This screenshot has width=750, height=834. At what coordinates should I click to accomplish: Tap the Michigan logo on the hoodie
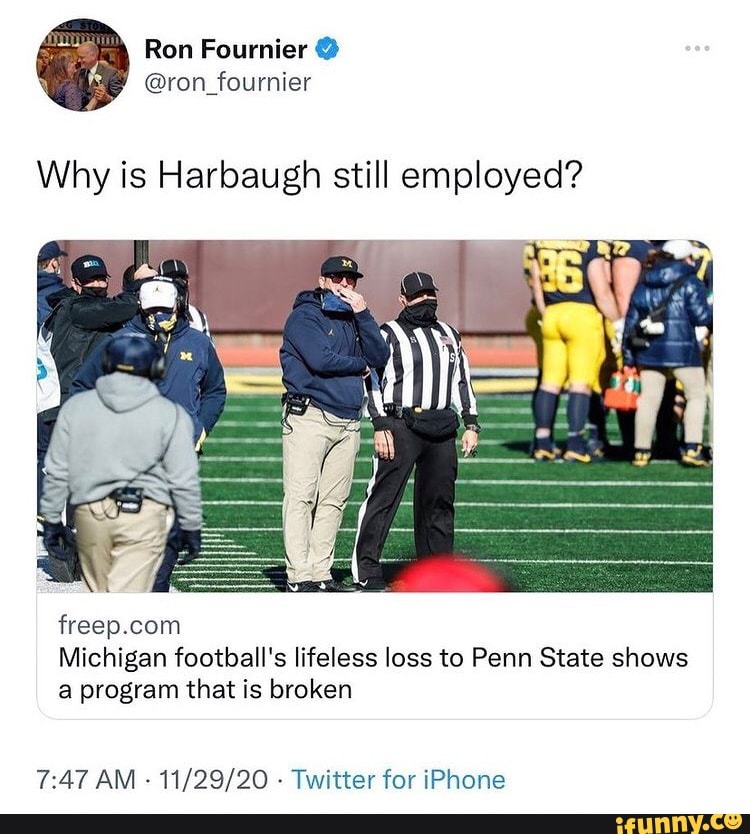[185, 355]
